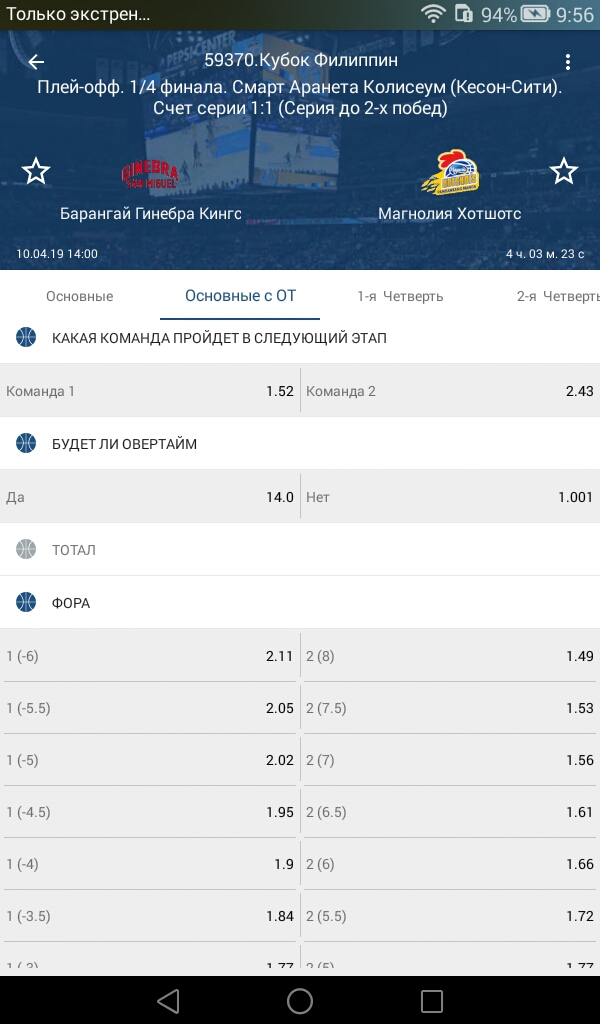Tap the Android recent apps button
This screenshot has height=1024, width=600.
tap(432, 1000)
